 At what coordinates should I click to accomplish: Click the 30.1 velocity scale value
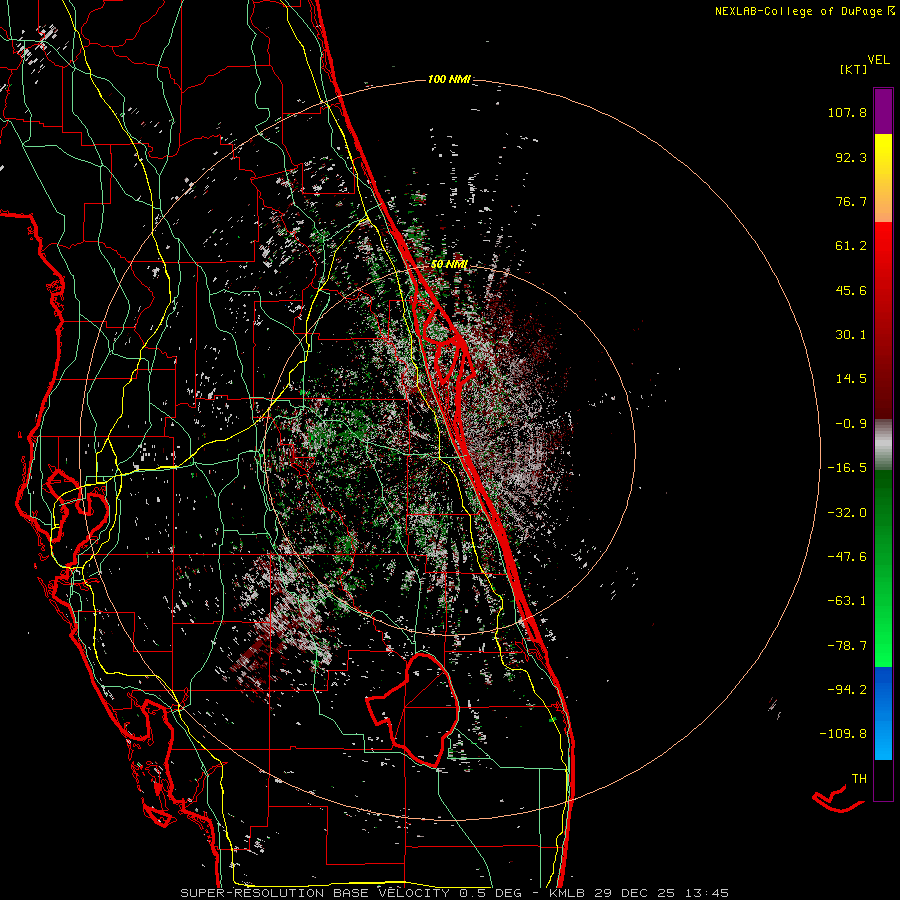(x=851, y=335)
